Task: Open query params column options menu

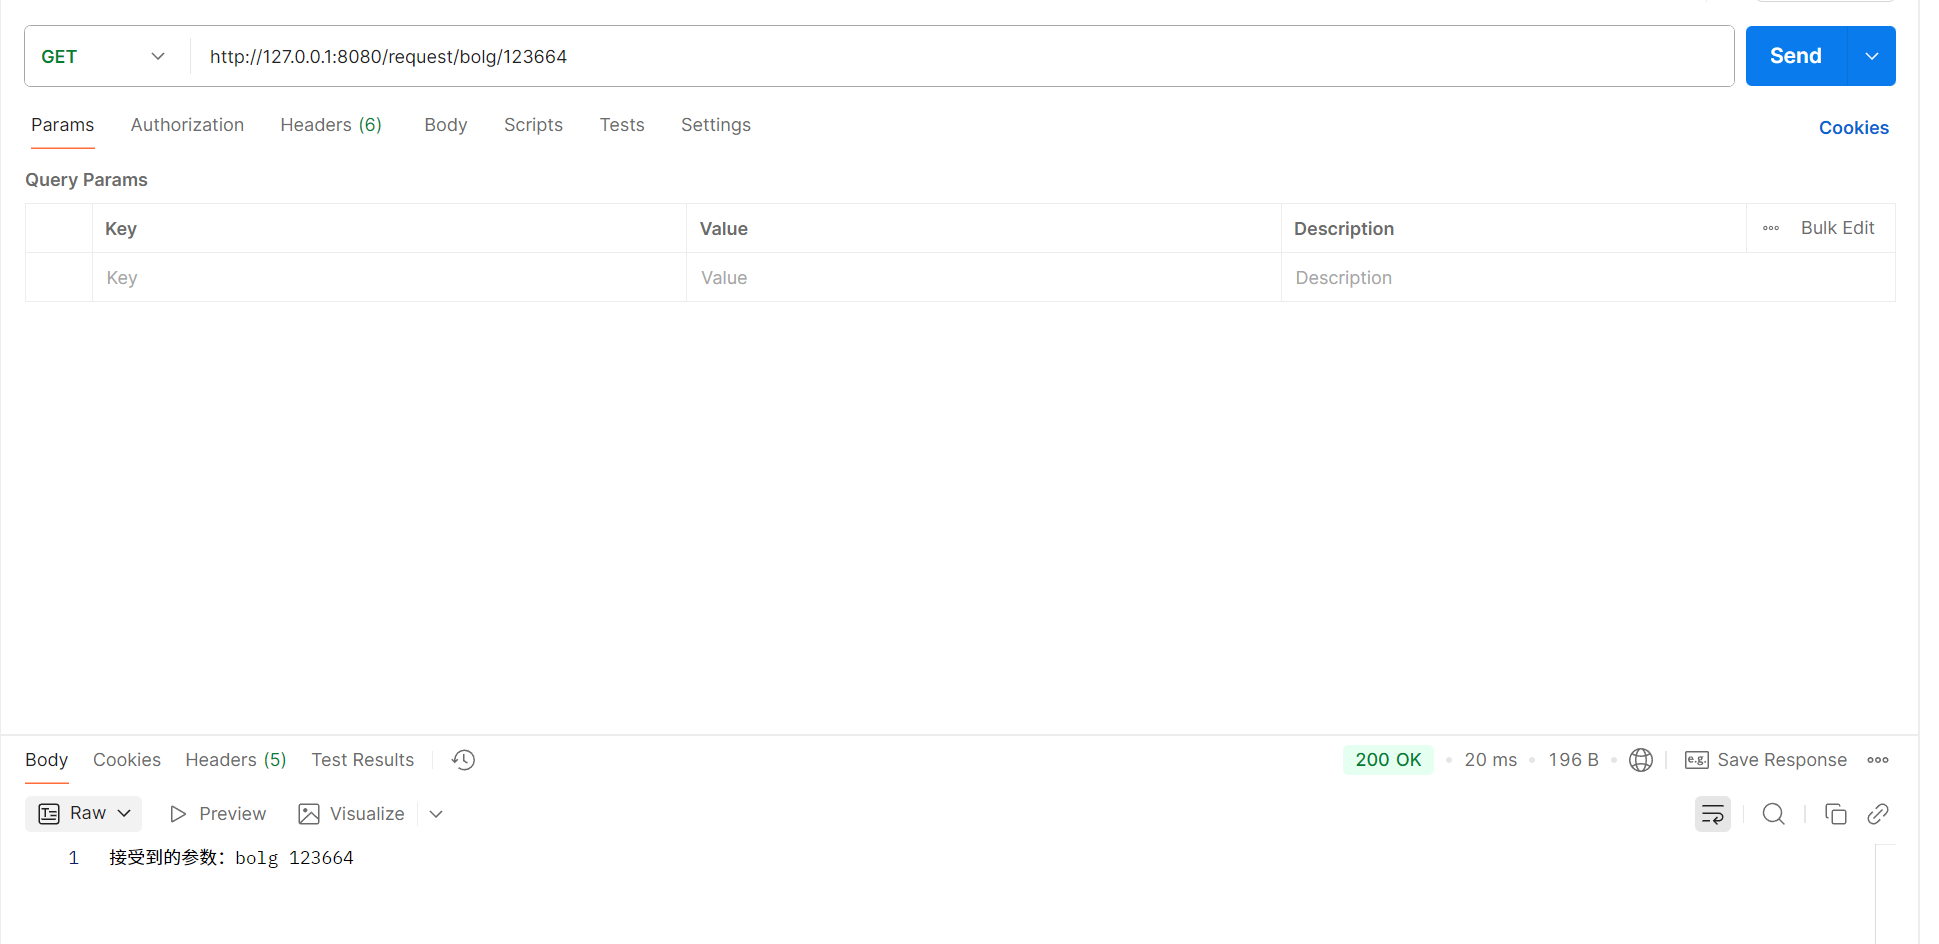Action: coord(1771,228)
